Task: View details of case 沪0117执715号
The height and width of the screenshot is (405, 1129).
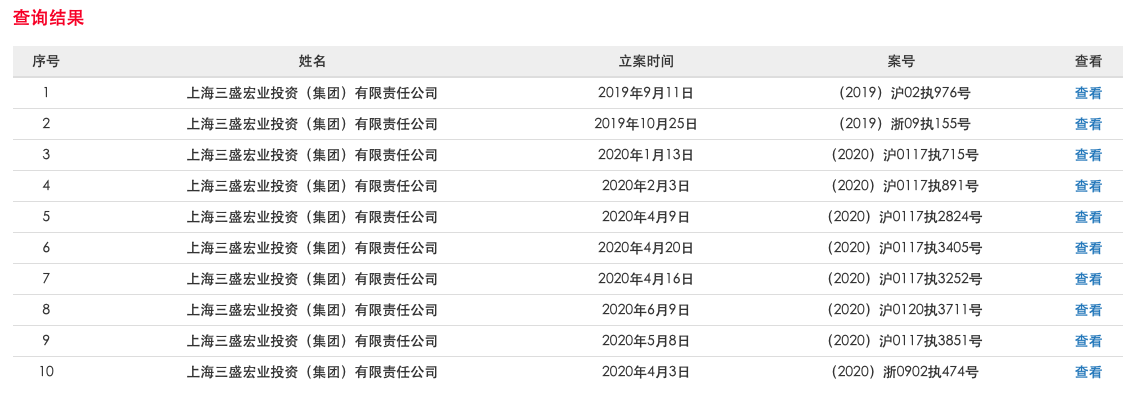Action: tap(1088, 155)
